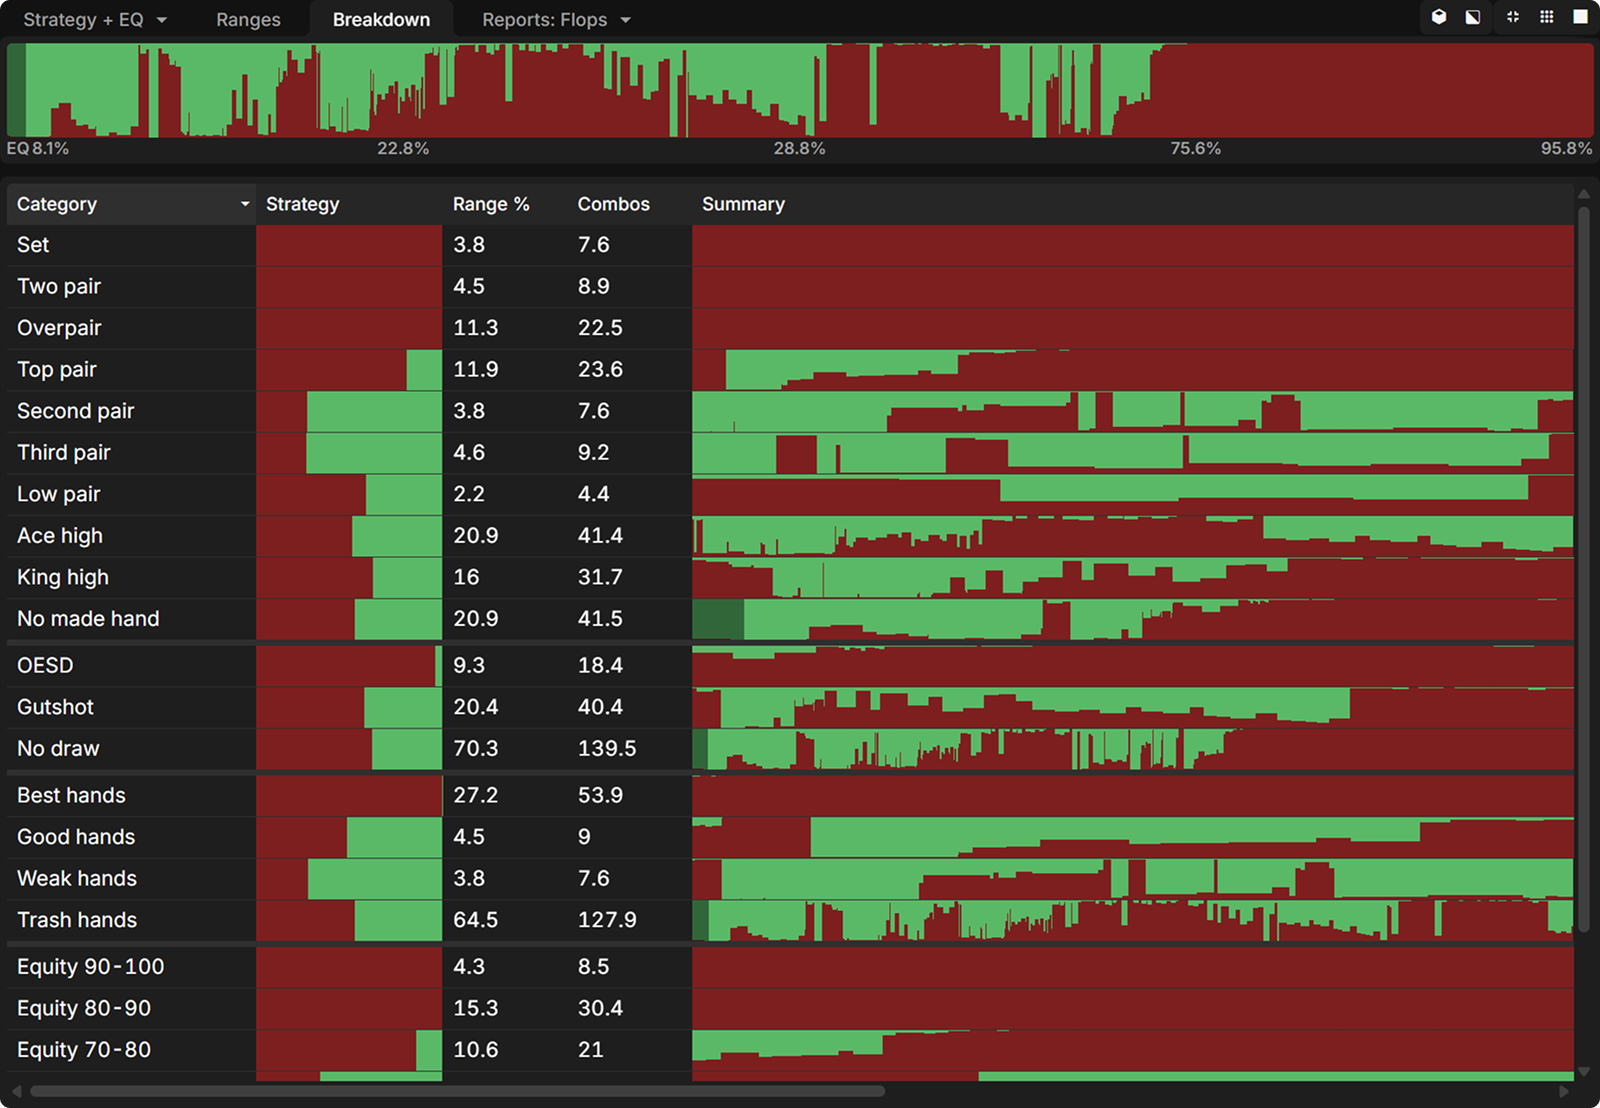Click the diagonal split square icon
Image resolution: width=1600 pixels, height=1108 pixels.
pyautogui.click(x=1473, y=17)
